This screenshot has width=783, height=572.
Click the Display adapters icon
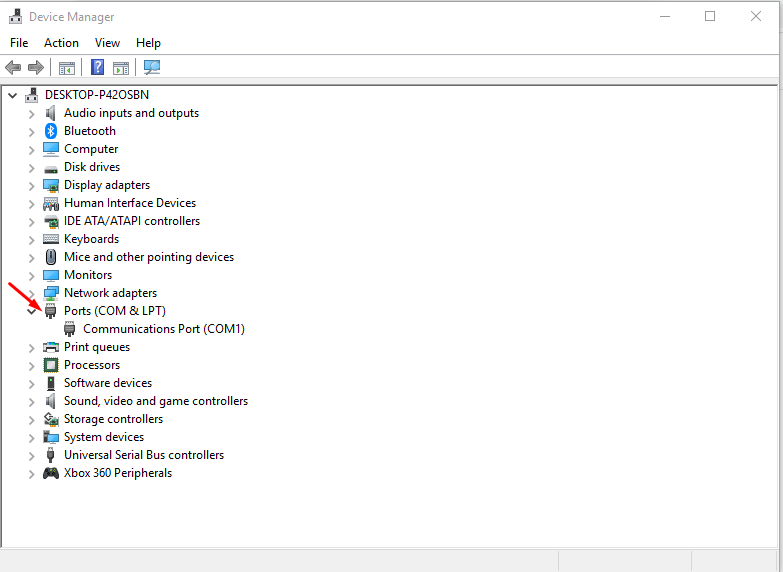(50, 185)
